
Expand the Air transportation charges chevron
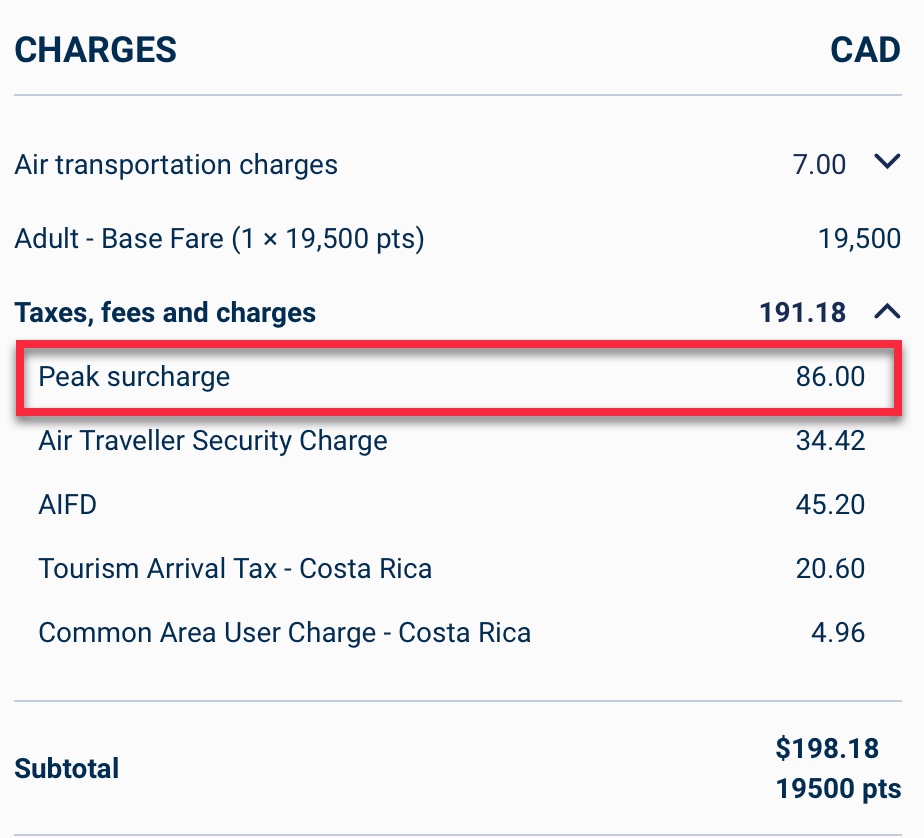(887, 162)
